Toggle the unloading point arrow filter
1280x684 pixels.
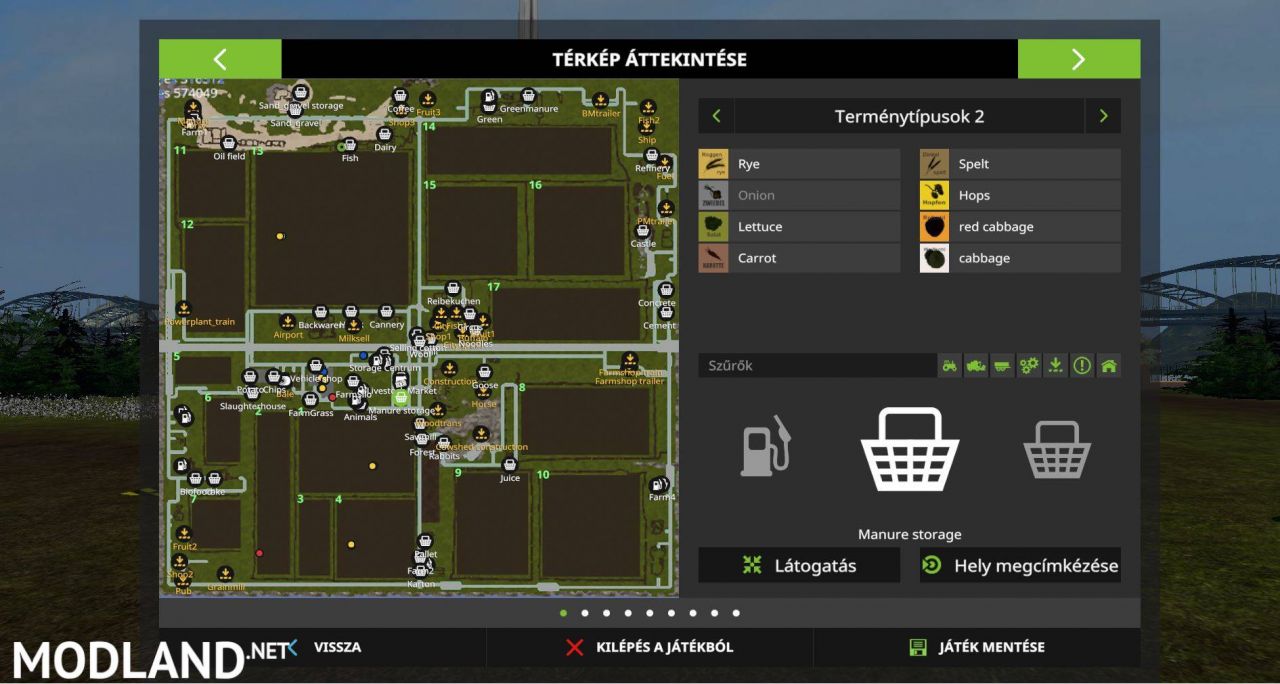click(1055, 366)
